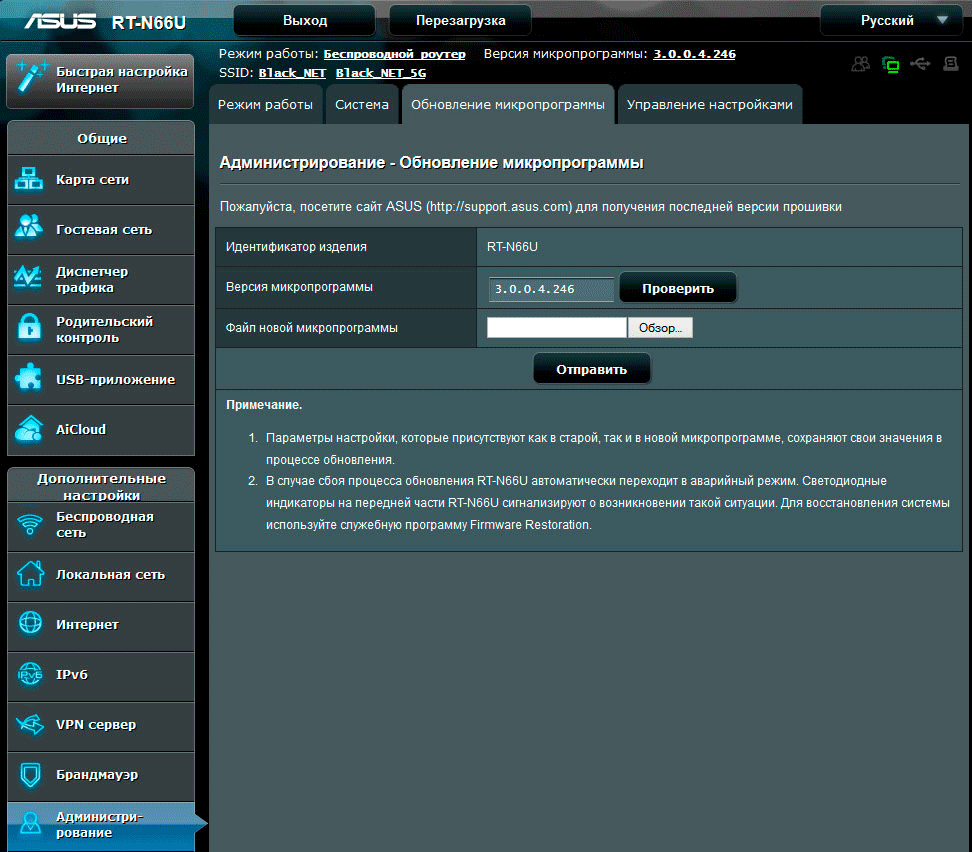Click the USB device status icon
The height and width of the screenshot is (852, 972).
(x=921, y=63)
